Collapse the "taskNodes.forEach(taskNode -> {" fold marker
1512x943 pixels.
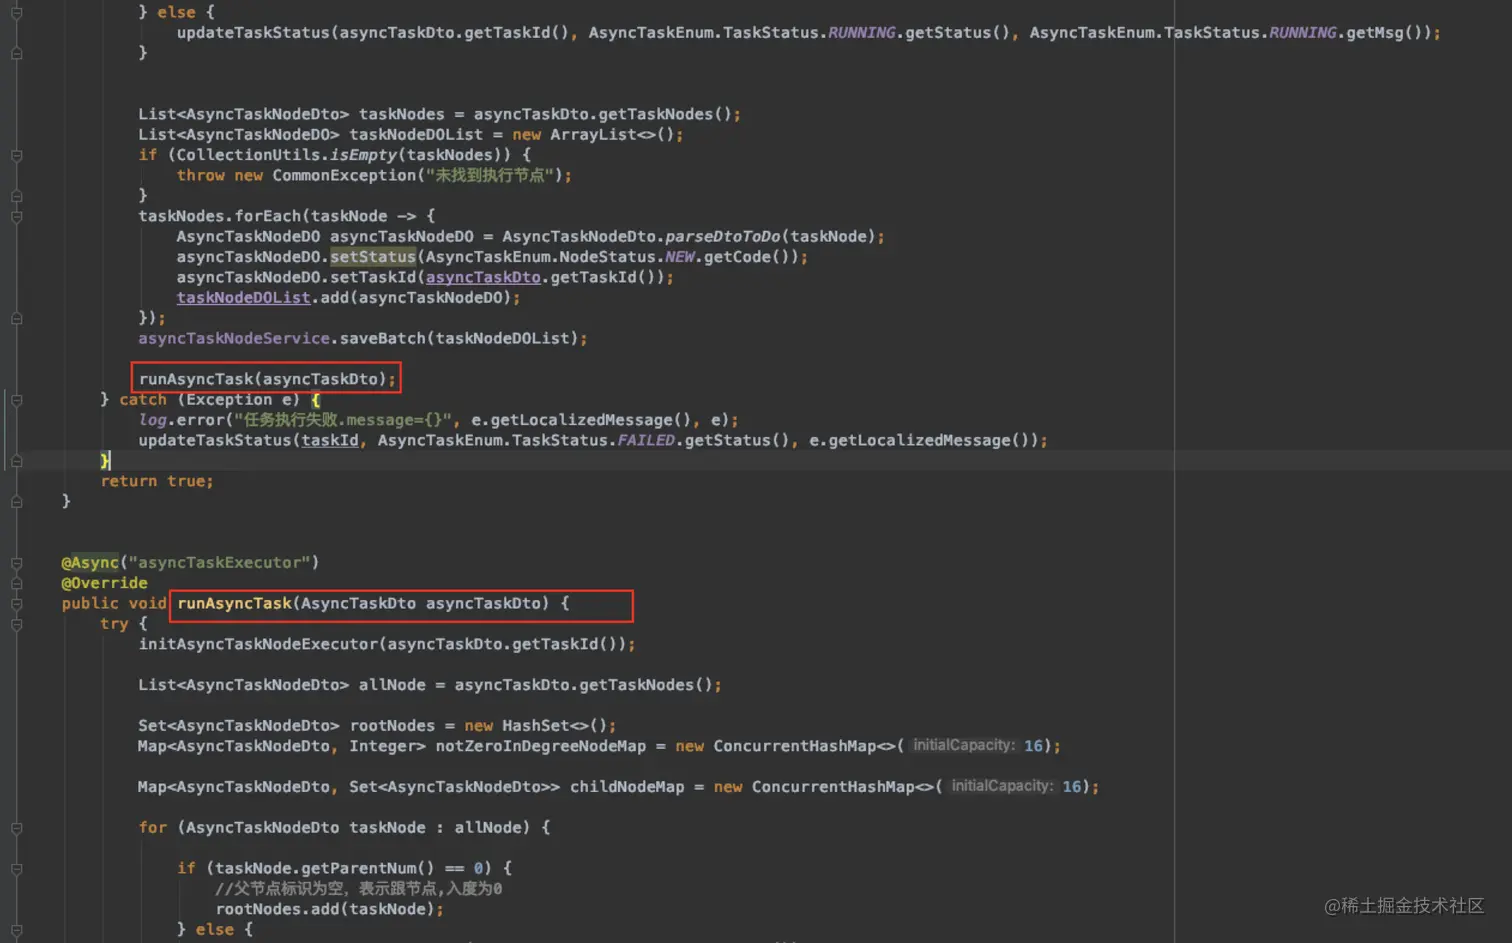click(17, 216)
